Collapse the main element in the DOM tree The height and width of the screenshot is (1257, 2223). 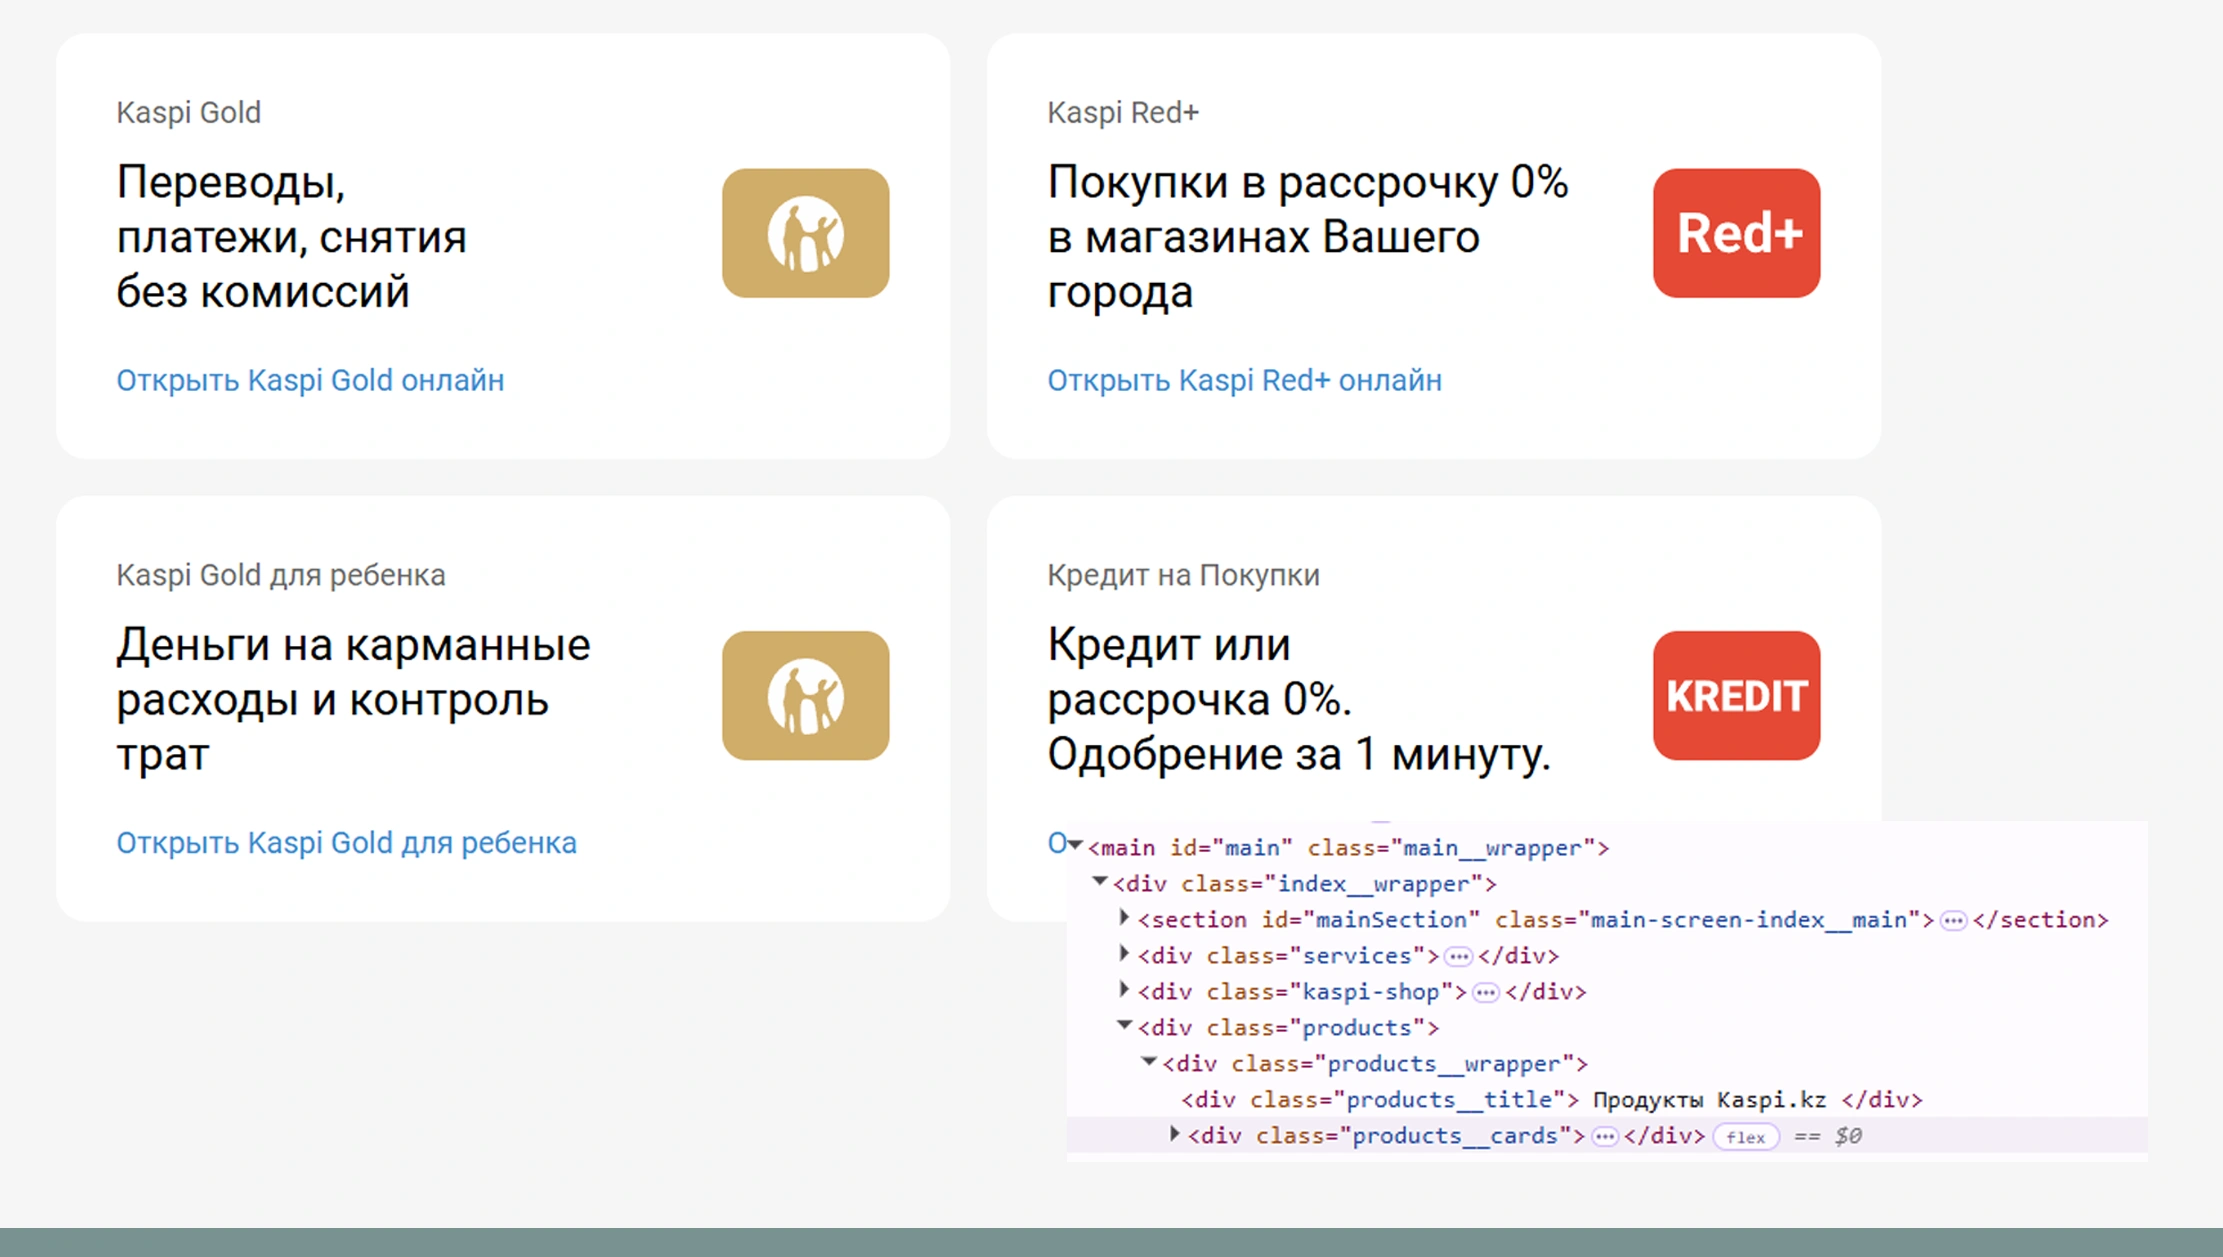[1075, 846]
